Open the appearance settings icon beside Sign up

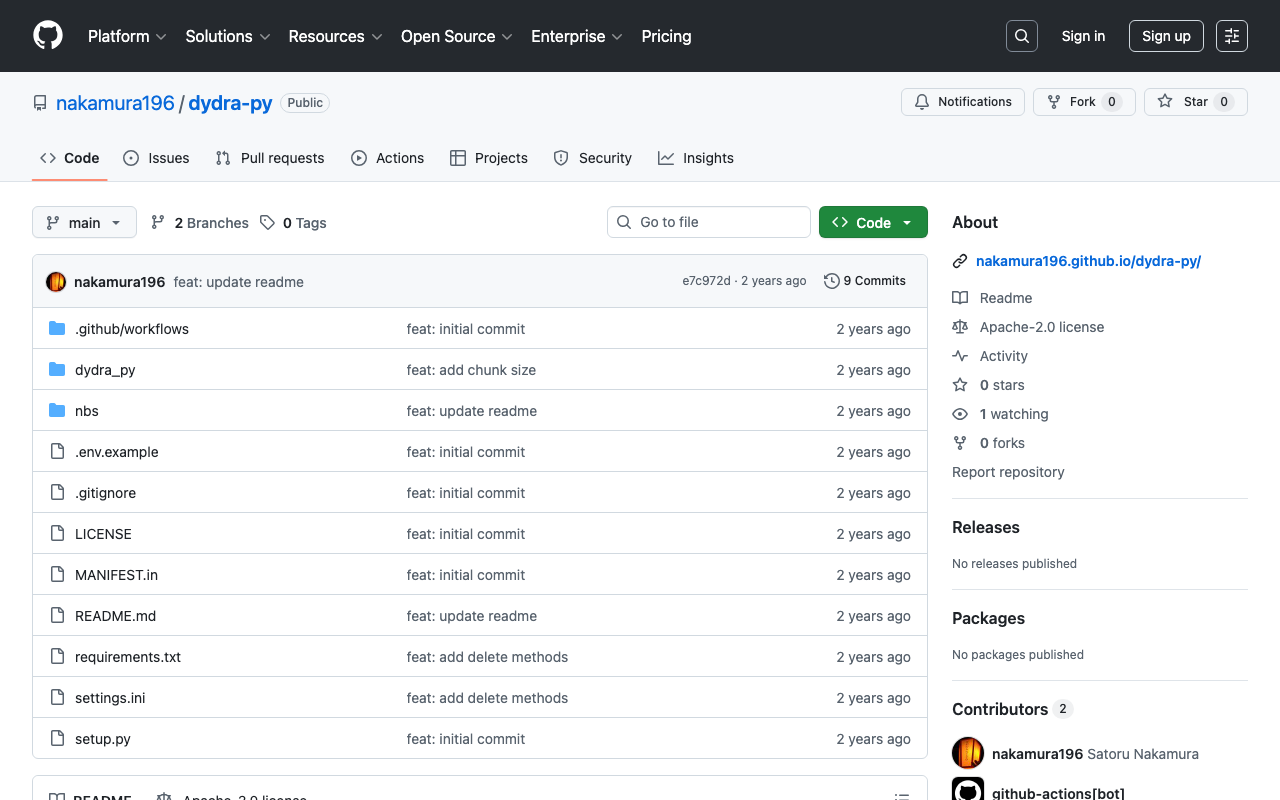[x=1231, y=36]
